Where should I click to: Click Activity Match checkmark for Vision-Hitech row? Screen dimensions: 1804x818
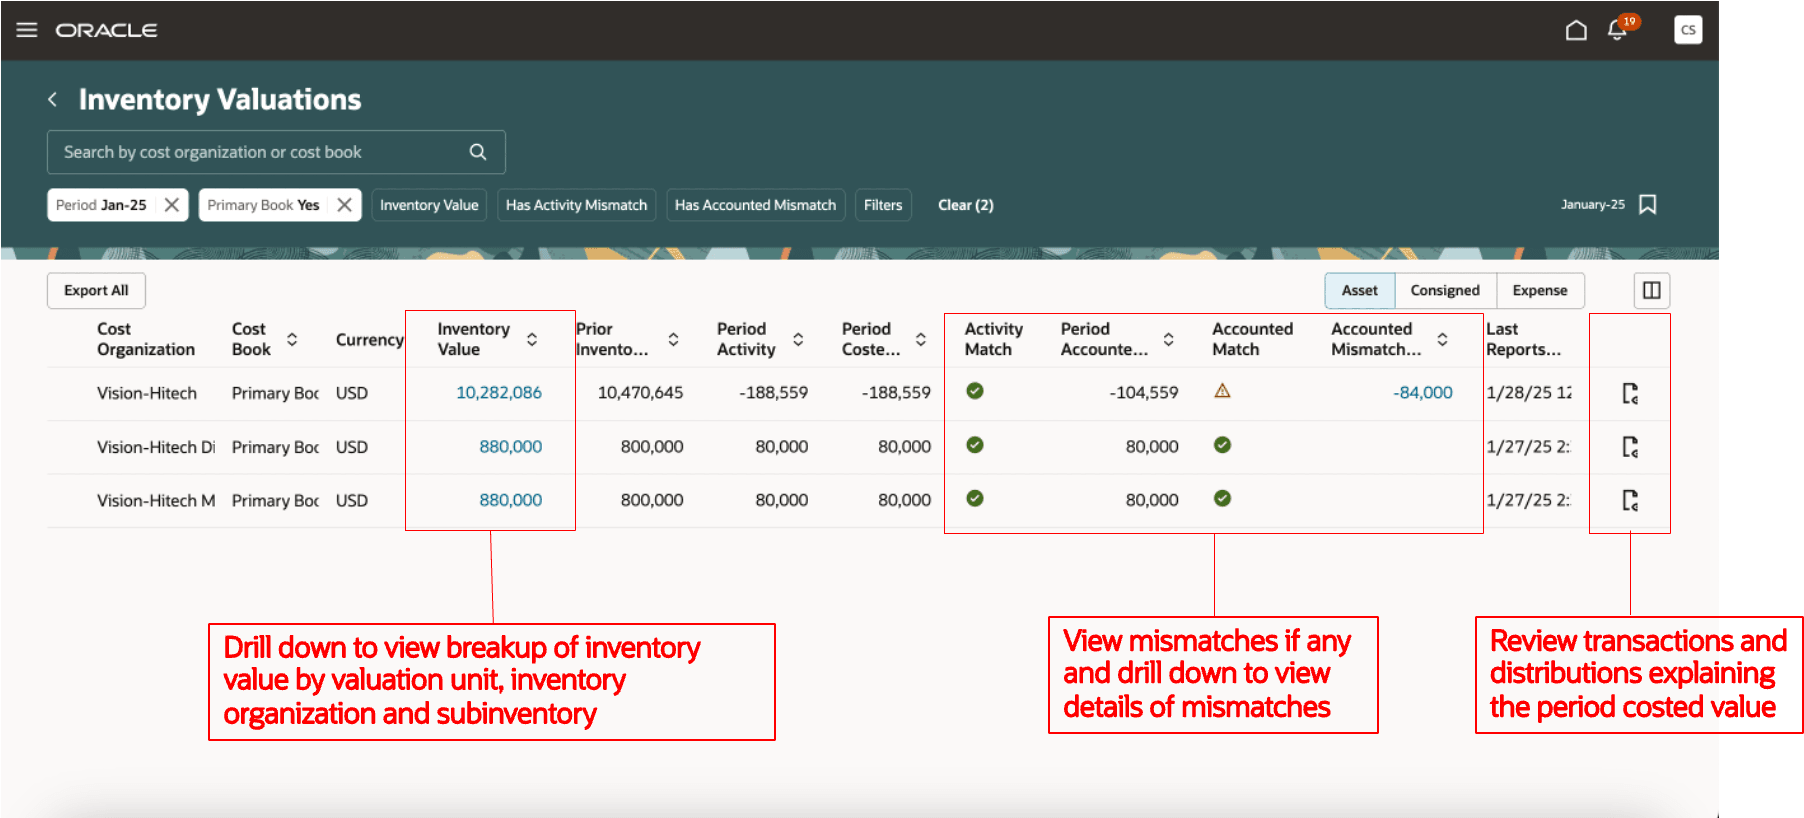[975, 391]
